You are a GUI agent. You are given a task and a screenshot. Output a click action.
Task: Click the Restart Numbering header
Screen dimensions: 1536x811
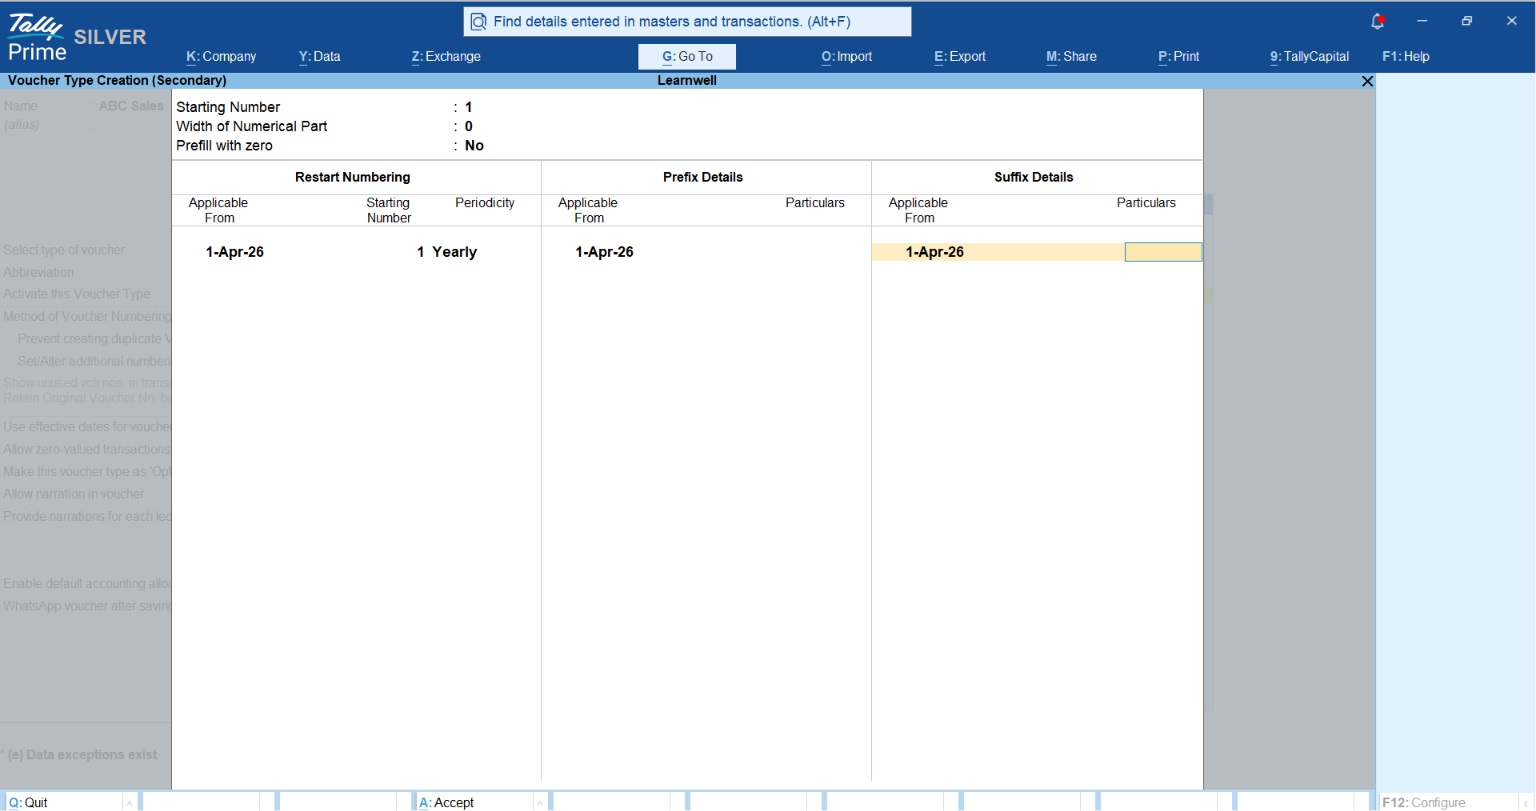pyautogui.click(x=353, y=177)
